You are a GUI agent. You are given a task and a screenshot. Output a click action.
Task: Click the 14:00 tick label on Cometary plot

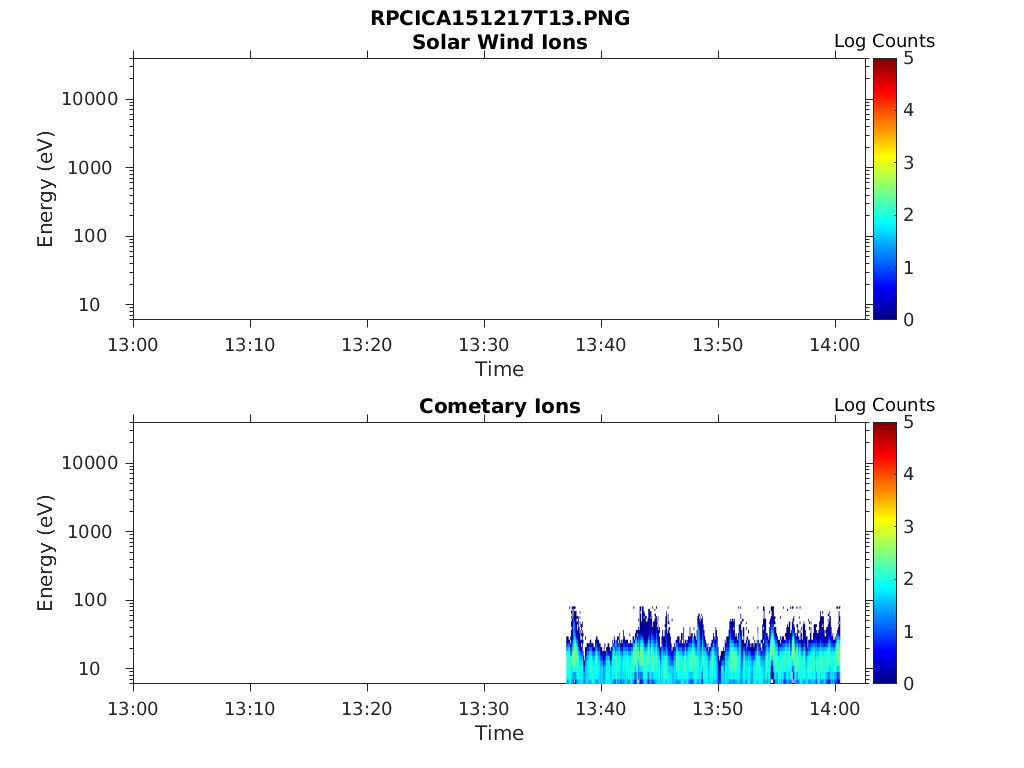(835, 709)
